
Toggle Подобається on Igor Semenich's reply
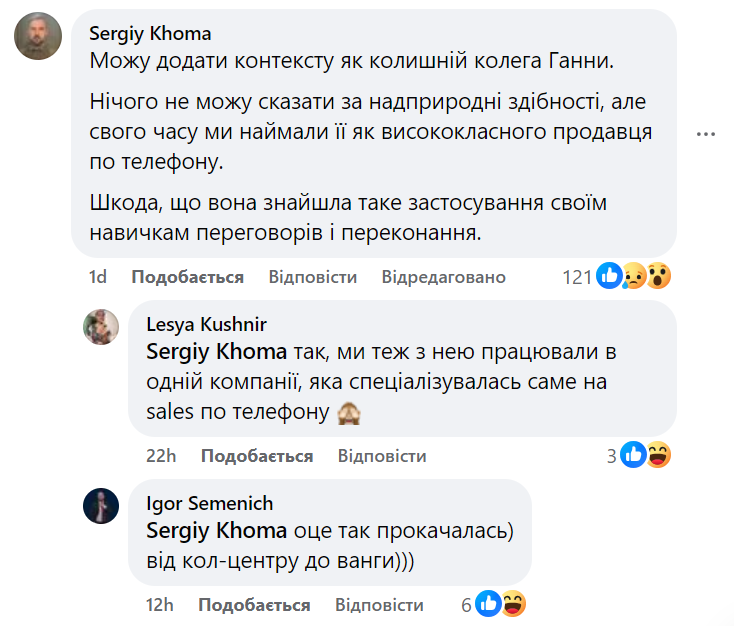click(x=254, y=605)
